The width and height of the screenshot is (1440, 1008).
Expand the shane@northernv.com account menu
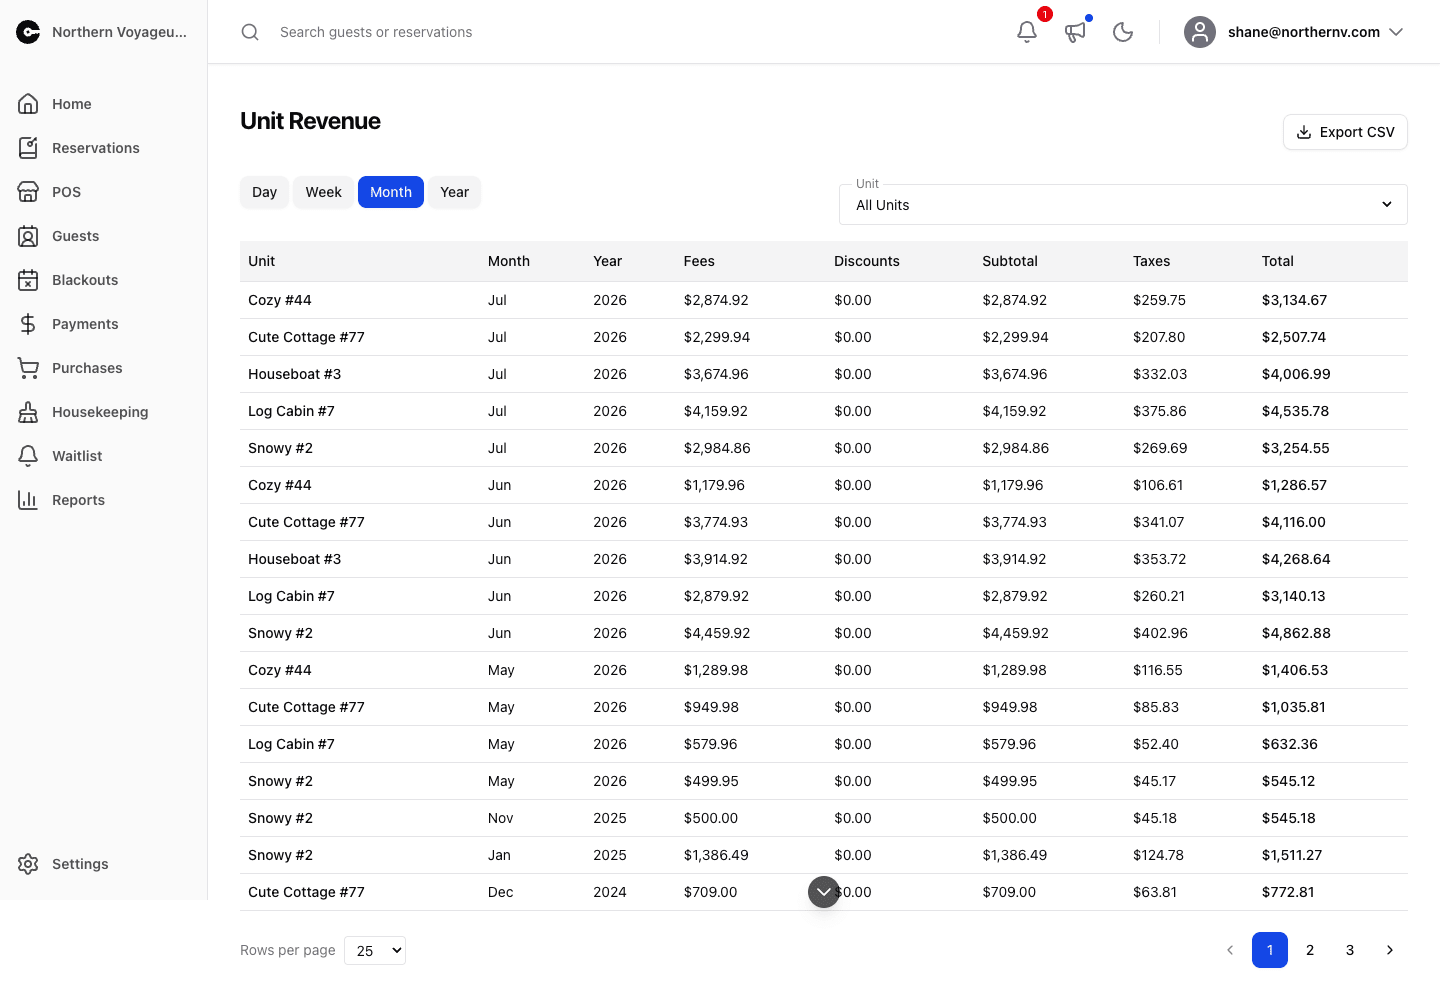[1295, 32]
